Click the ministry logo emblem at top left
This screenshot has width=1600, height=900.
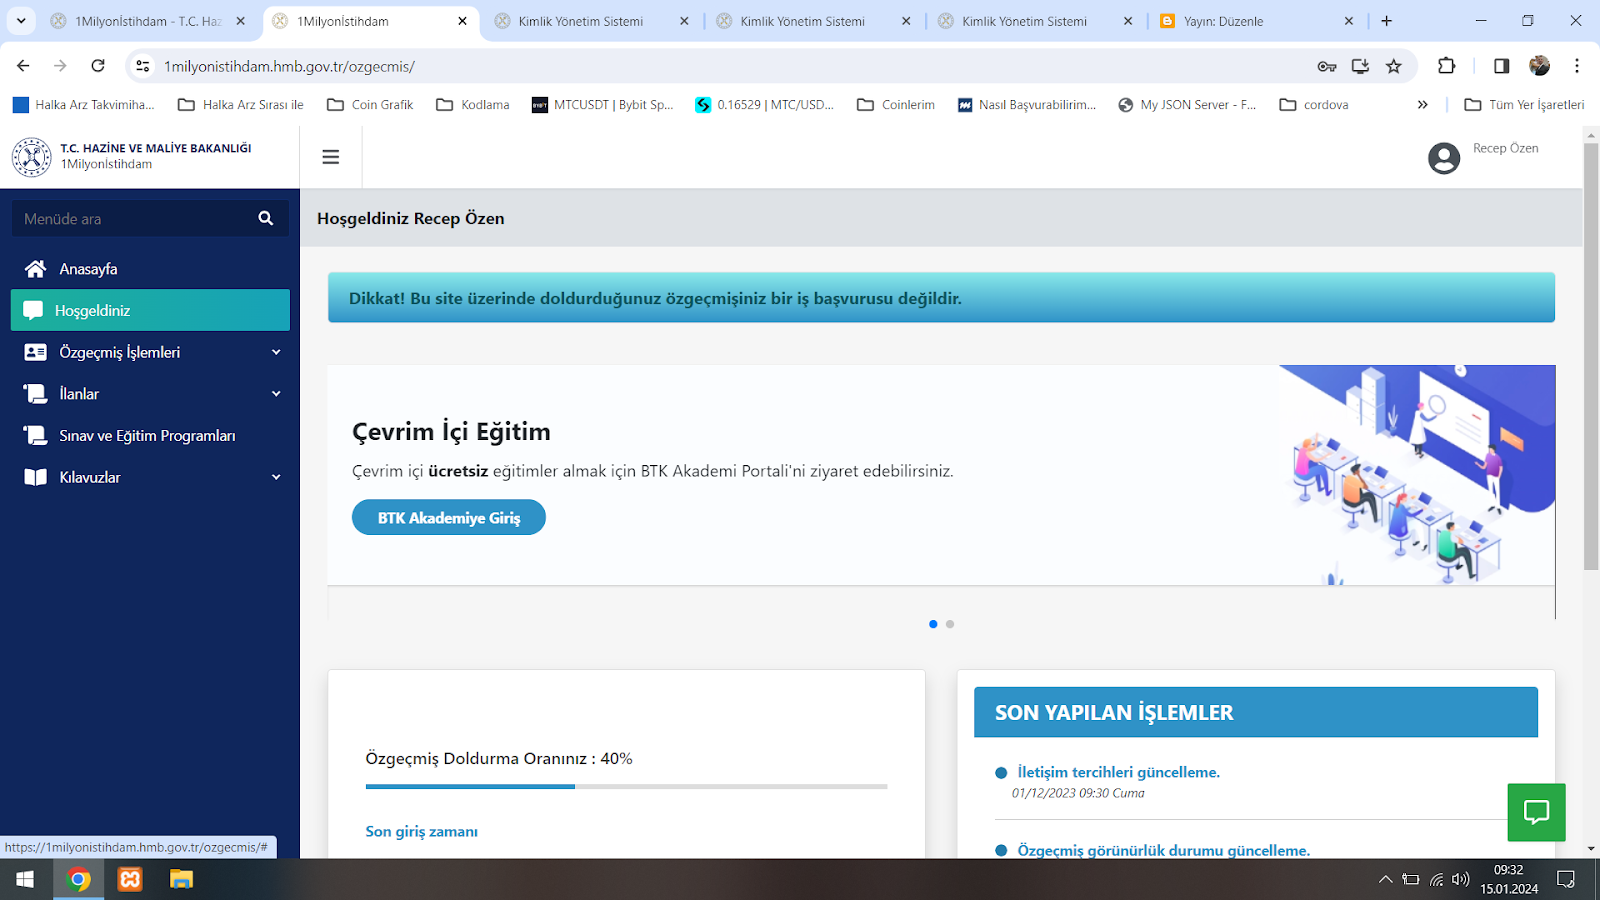(x=31, y=157)
